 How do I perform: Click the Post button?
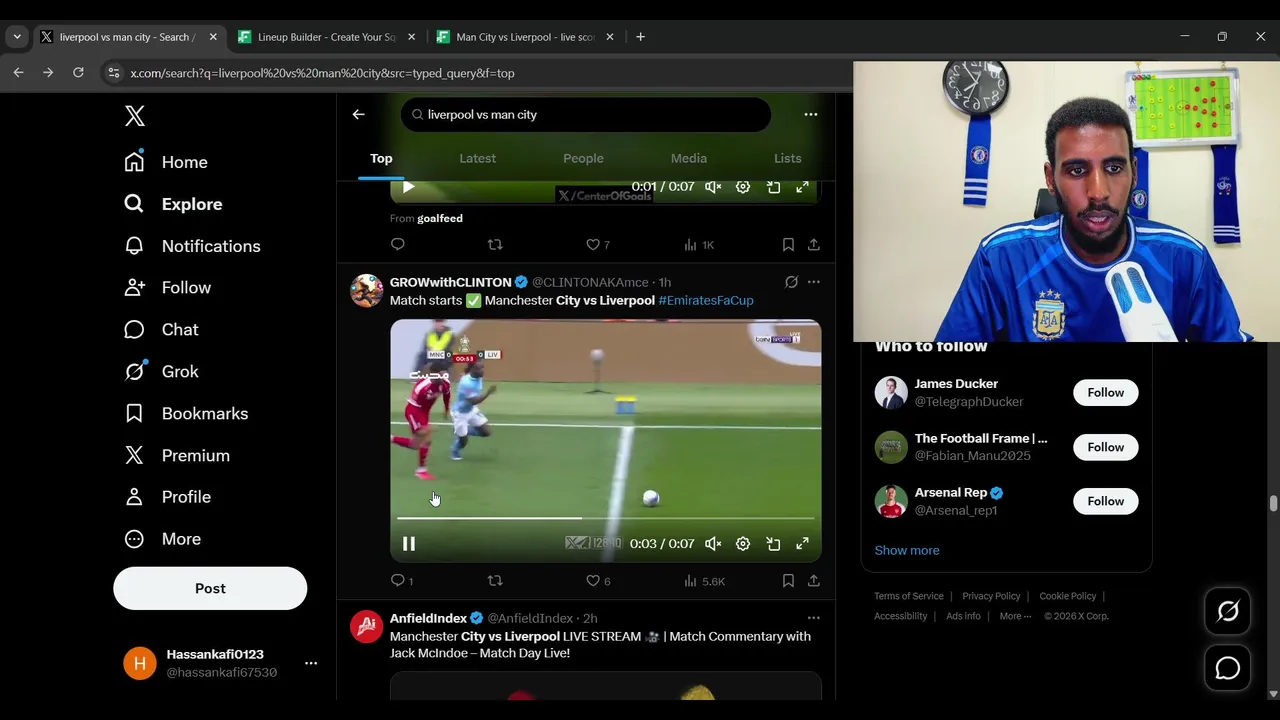pos(210,588)
